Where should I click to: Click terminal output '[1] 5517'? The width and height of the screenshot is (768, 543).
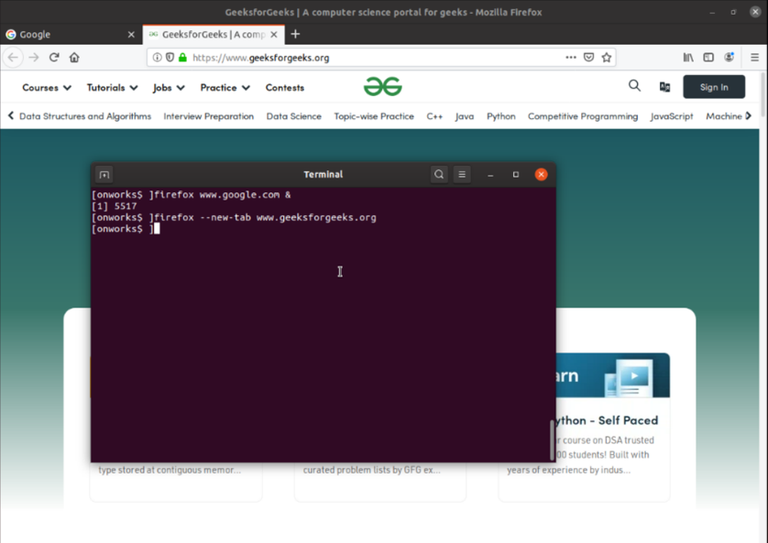[114, 206]
